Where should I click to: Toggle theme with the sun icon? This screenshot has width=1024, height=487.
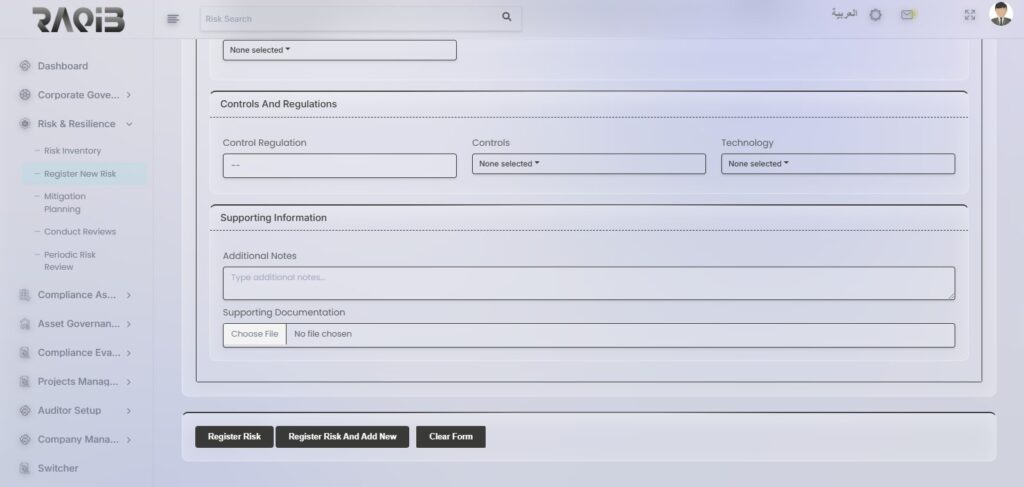coord(876,15)
